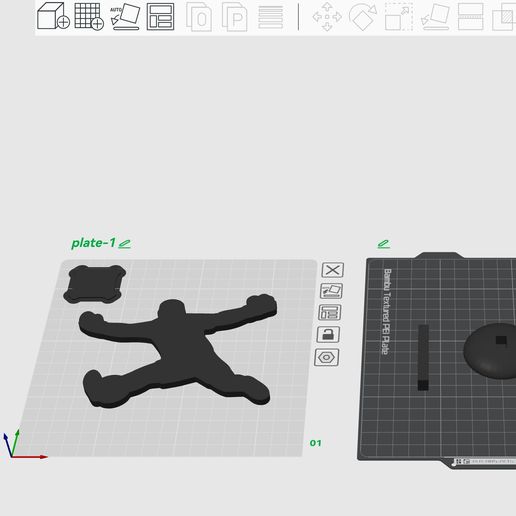Select the Rotate tool

click(363, 17)
